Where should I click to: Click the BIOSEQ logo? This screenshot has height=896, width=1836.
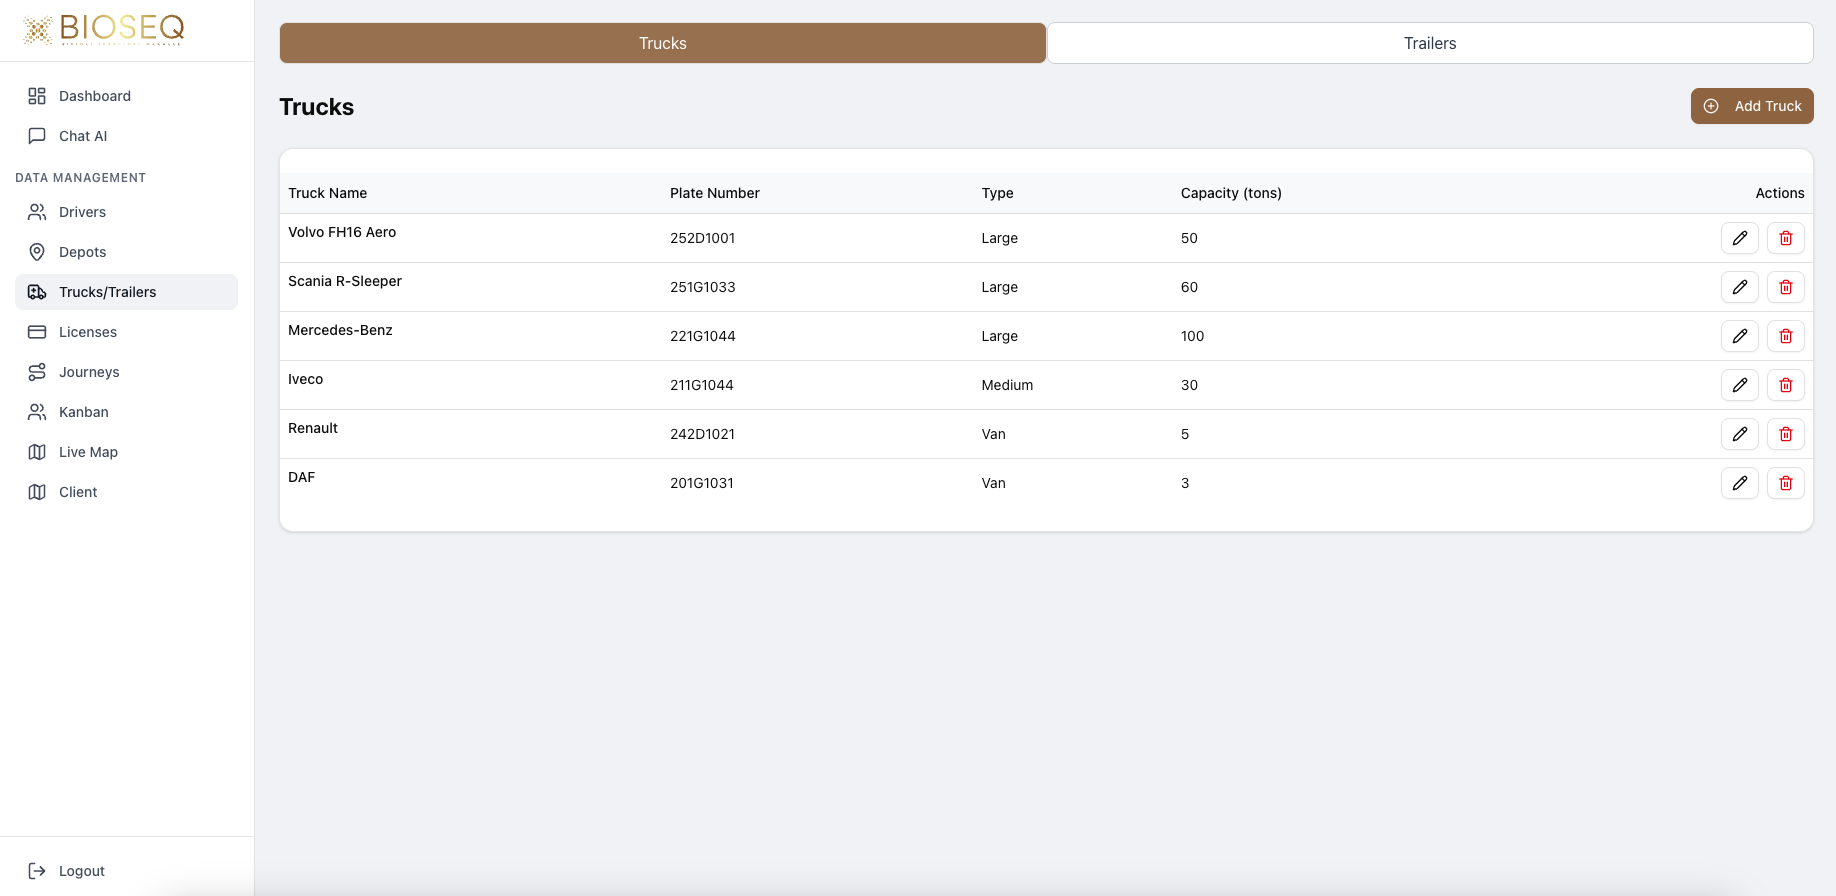coord(104,30)
